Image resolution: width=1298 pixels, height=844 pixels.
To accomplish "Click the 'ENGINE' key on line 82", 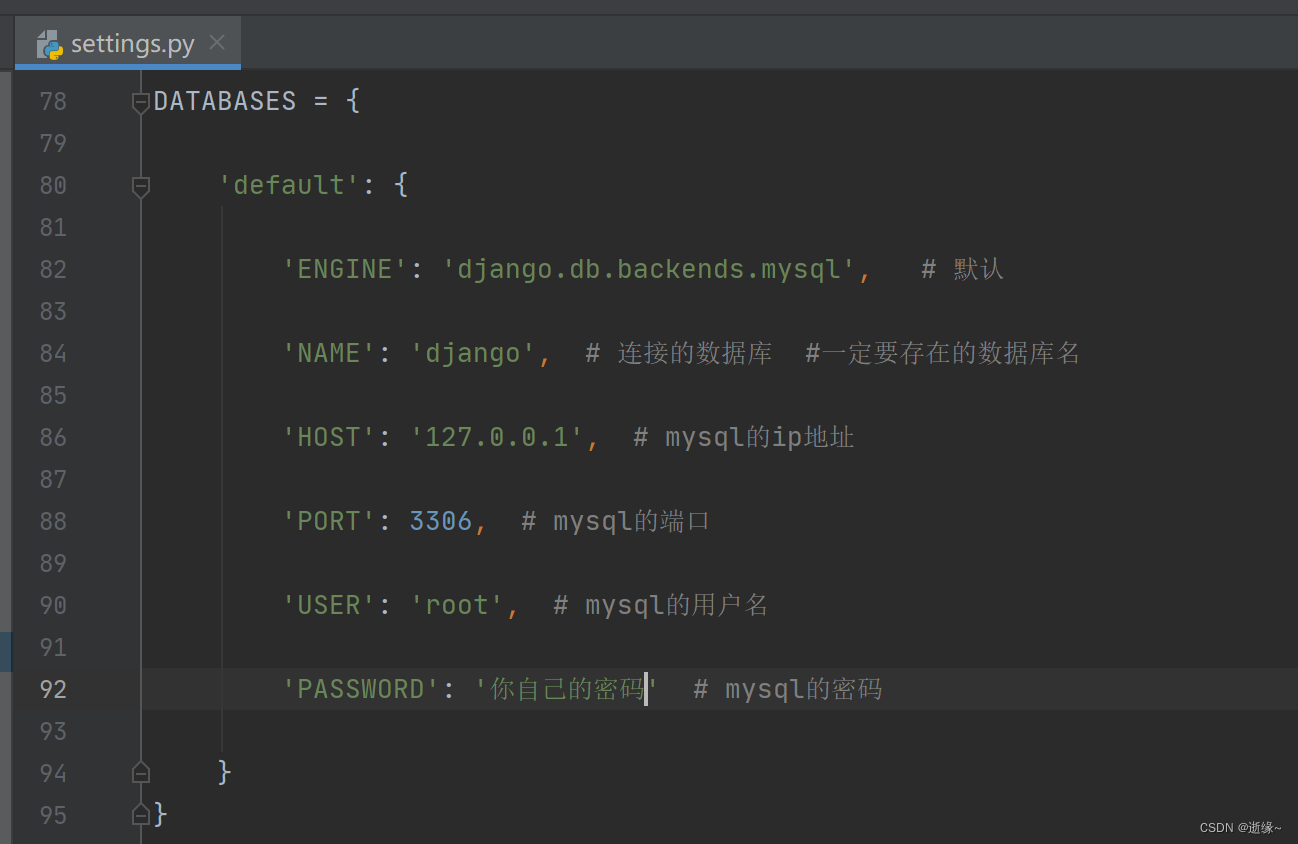I will coord(343,268).
